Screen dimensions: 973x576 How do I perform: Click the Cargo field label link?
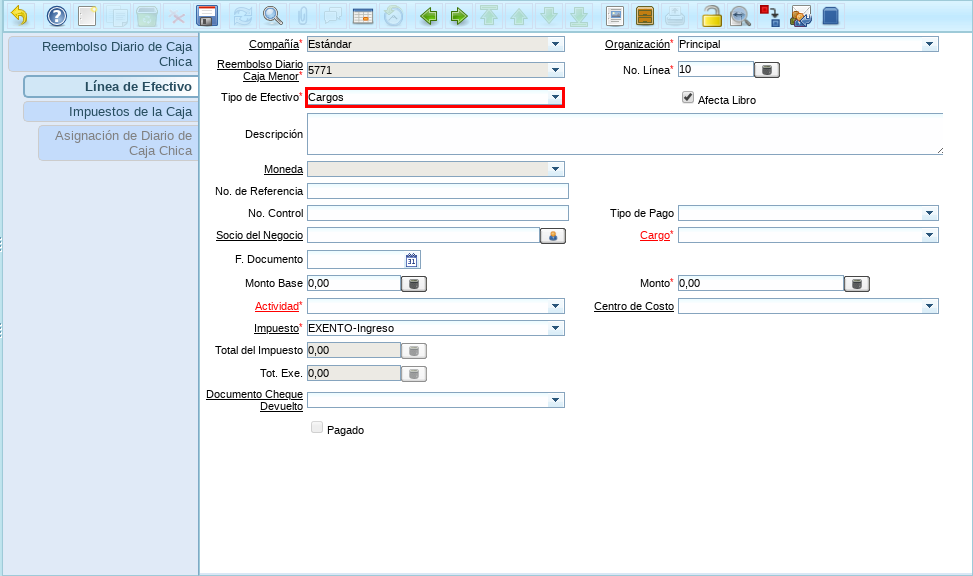[654, 236]
